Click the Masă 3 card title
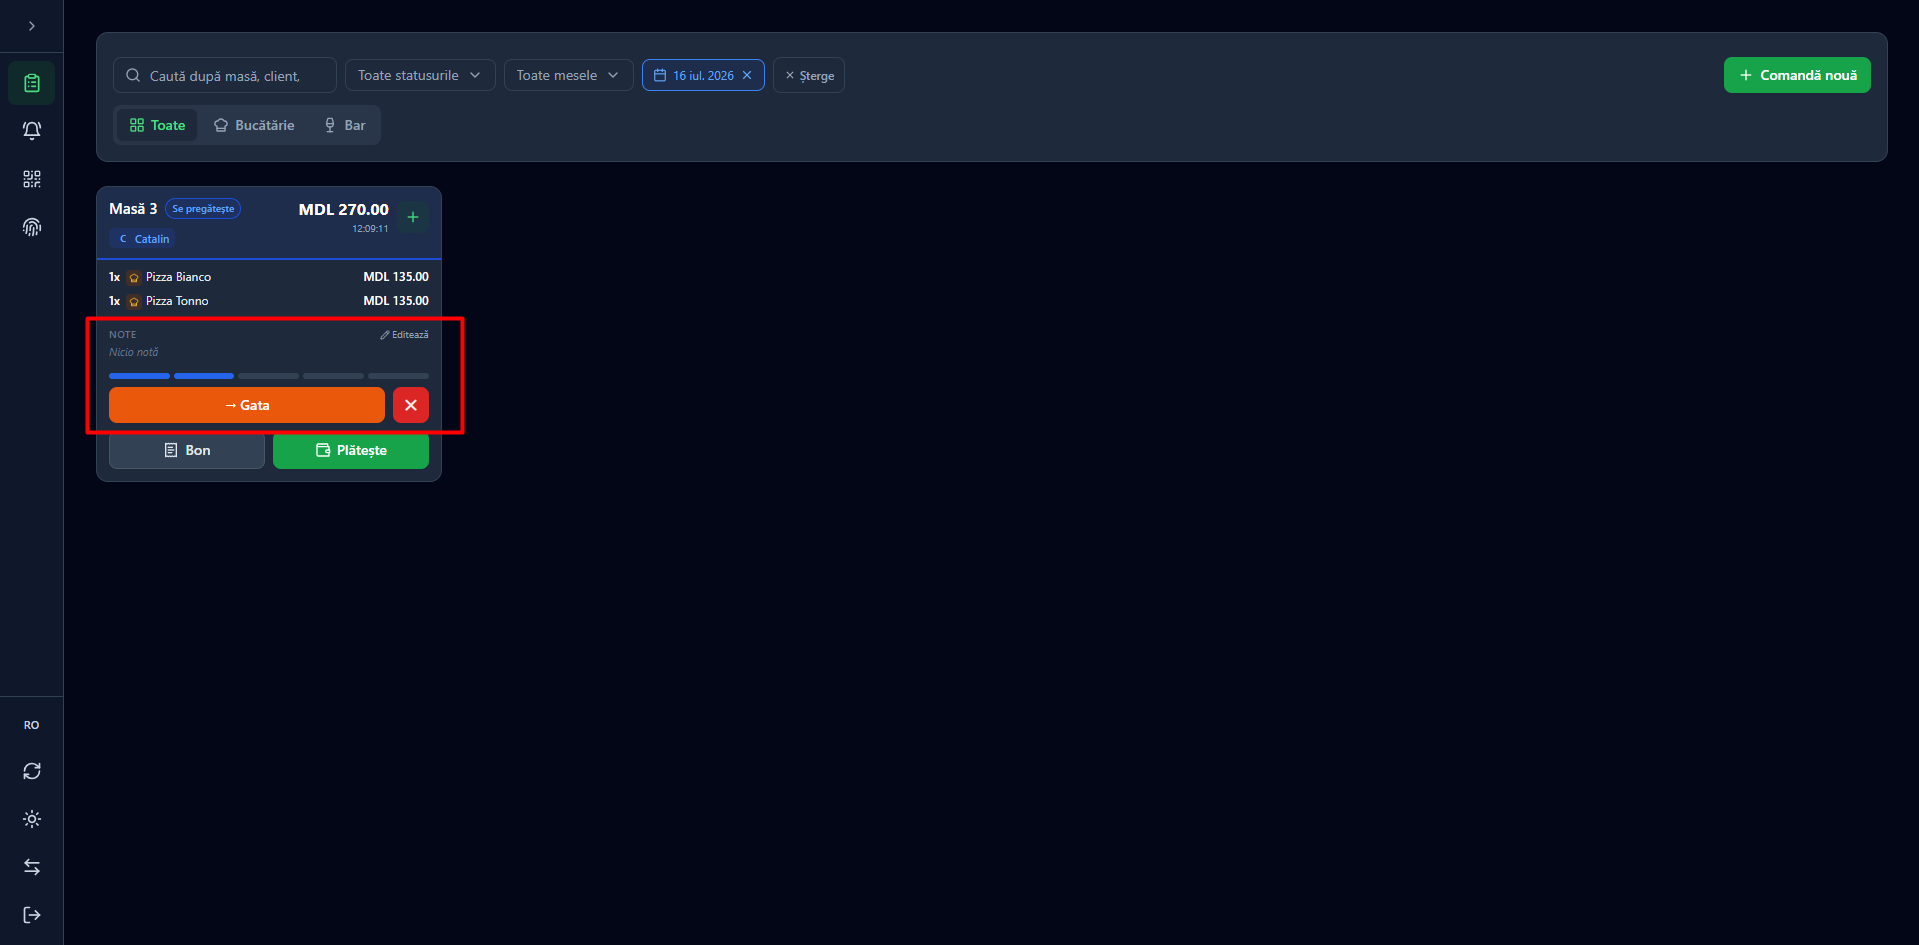 coord(133,209)
